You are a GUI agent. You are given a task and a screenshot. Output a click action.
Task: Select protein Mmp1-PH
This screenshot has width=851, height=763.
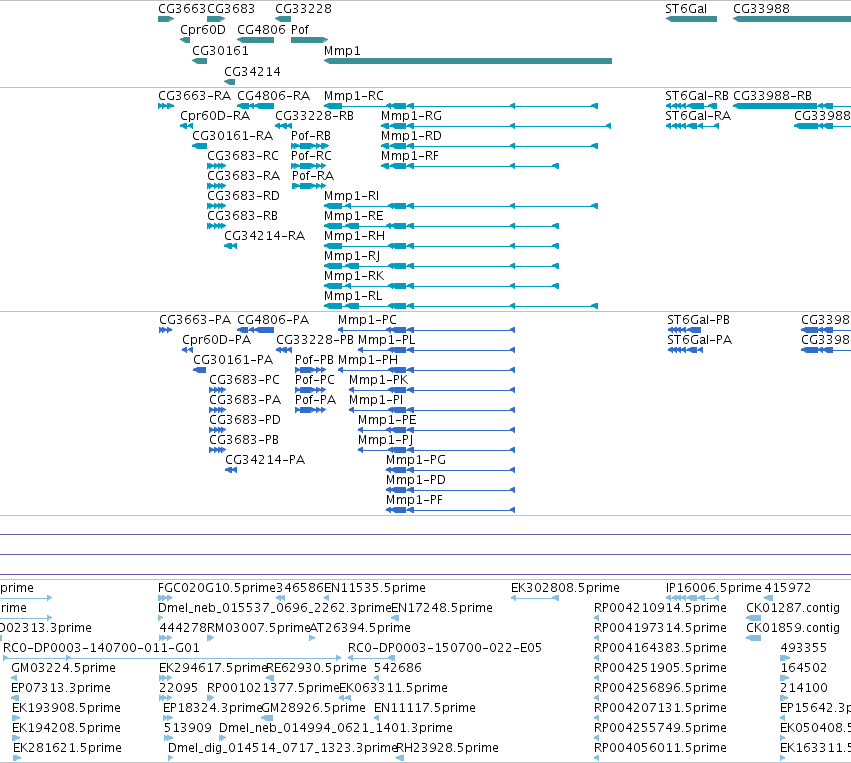tap(426, 370)
